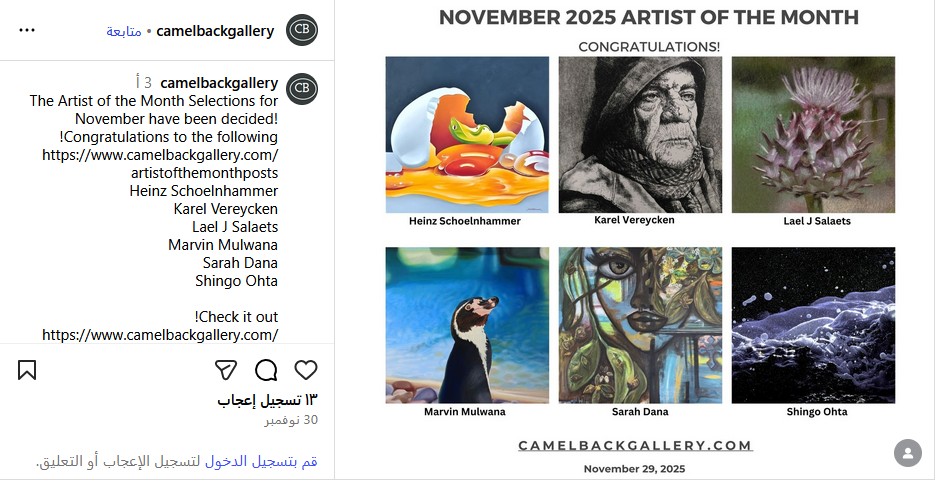View tagged people via the user icon on the image
Screen dimensions: 937x492
pos(907,453)
